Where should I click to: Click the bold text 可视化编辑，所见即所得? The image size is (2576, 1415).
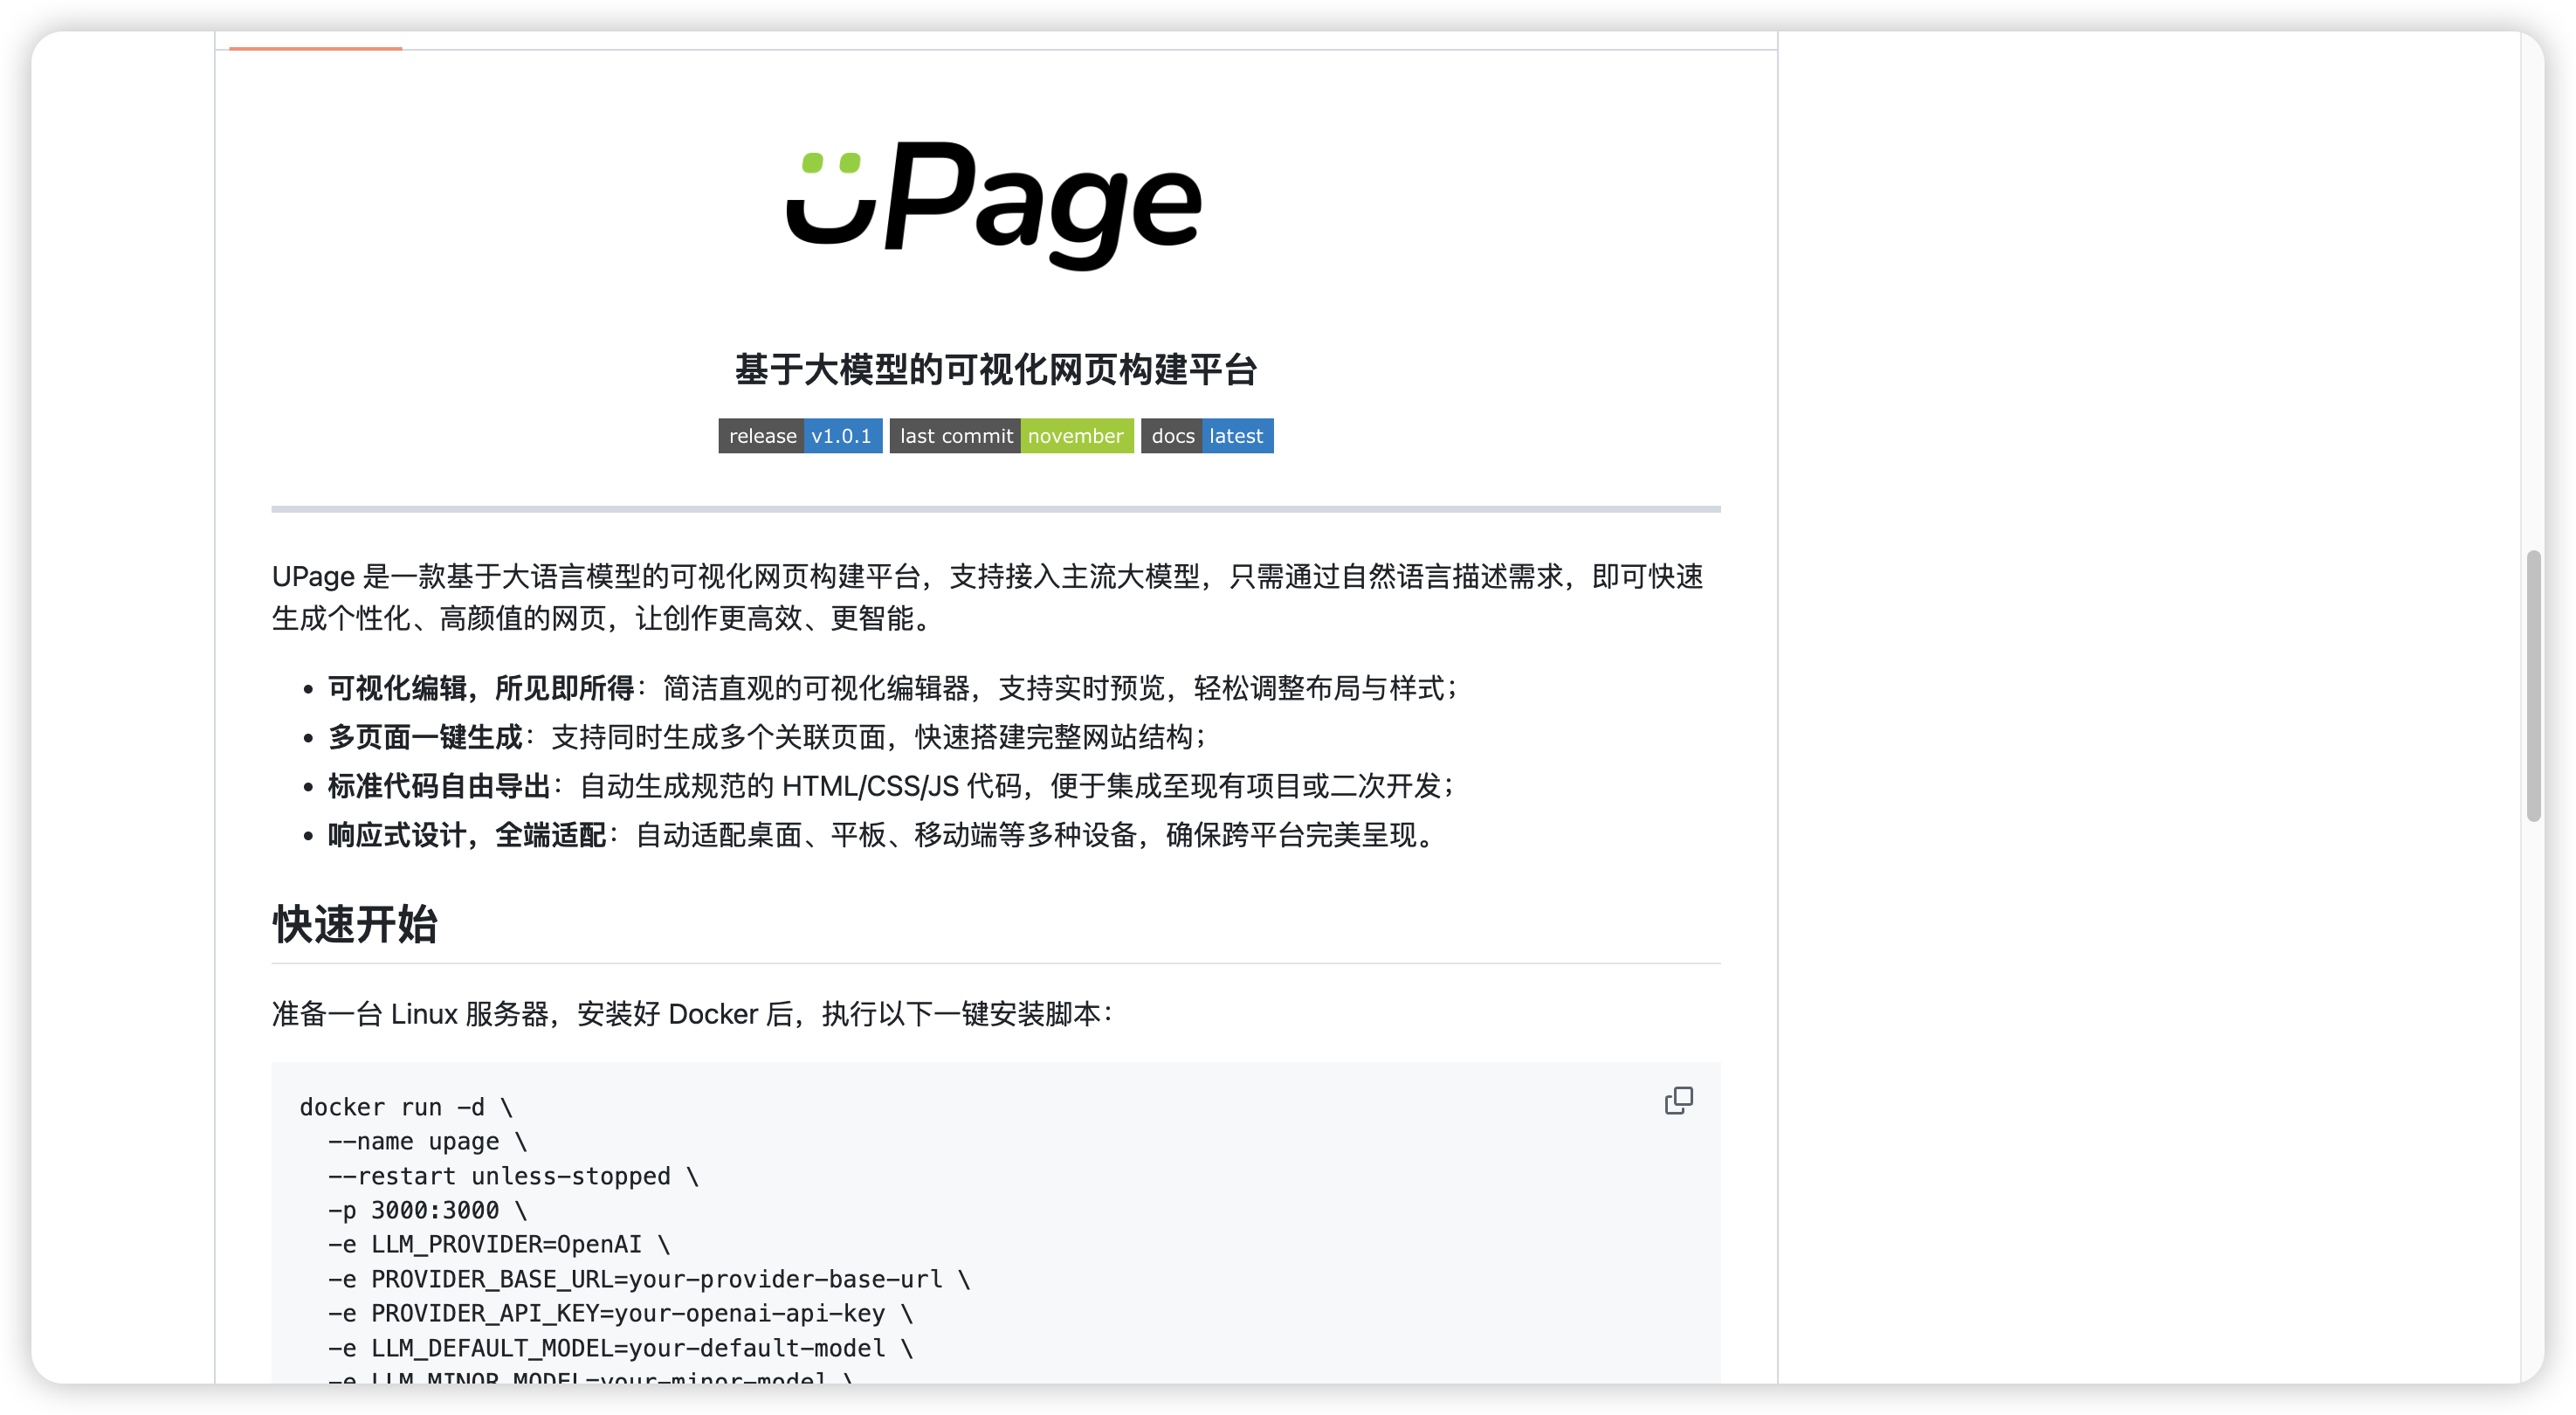point(481,688)
